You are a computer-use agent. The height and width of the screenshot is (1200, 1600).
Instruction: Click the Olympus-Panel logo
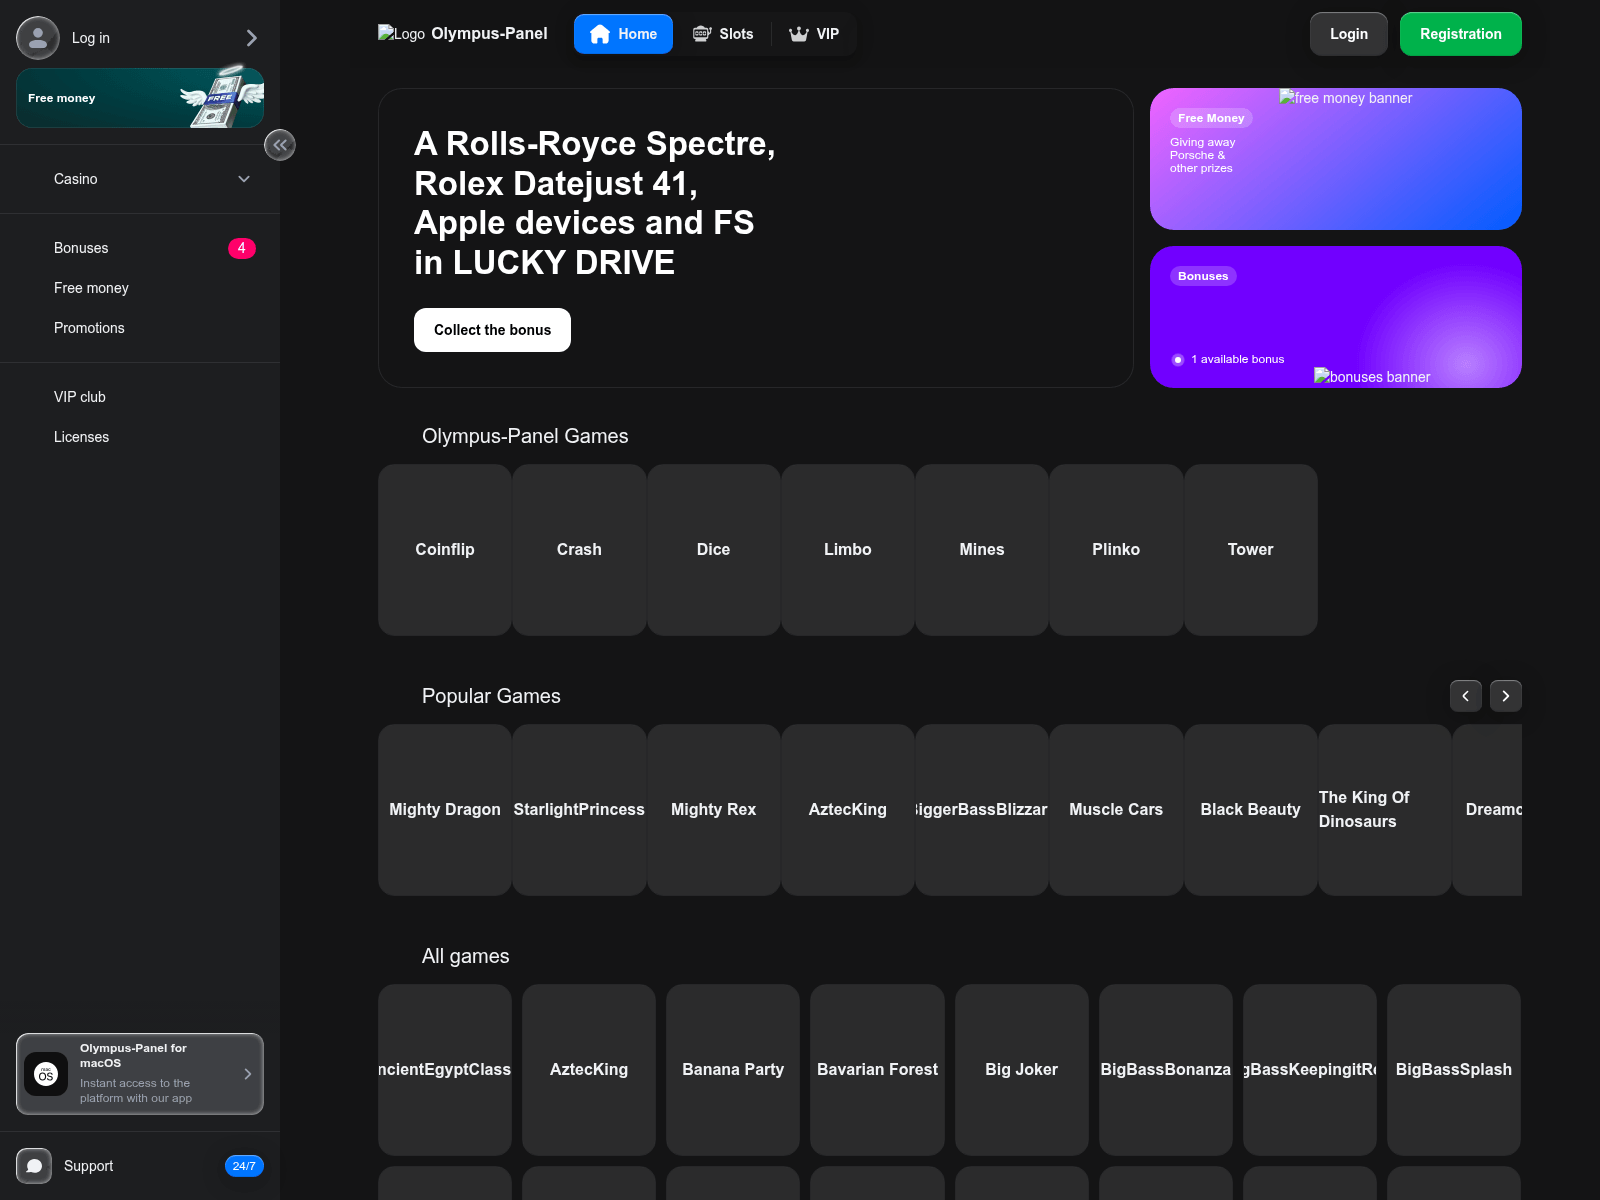click(463, 34)
